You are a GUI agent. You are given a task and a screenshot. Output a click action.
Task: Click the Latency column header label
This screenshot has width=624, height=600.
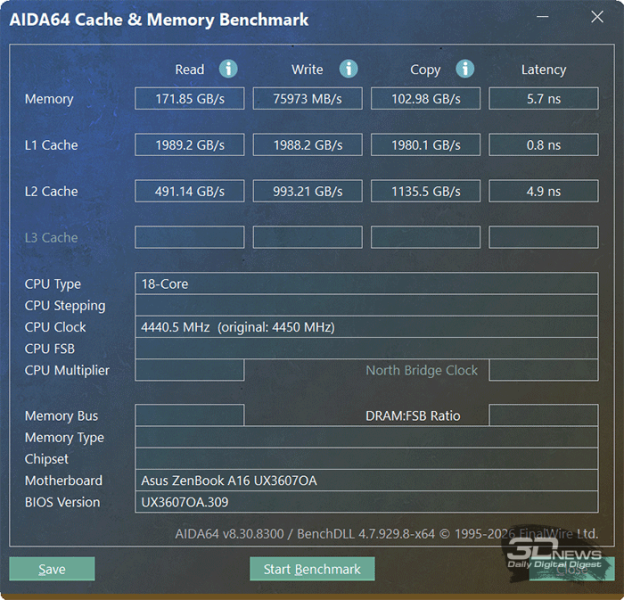pos(544,70)
